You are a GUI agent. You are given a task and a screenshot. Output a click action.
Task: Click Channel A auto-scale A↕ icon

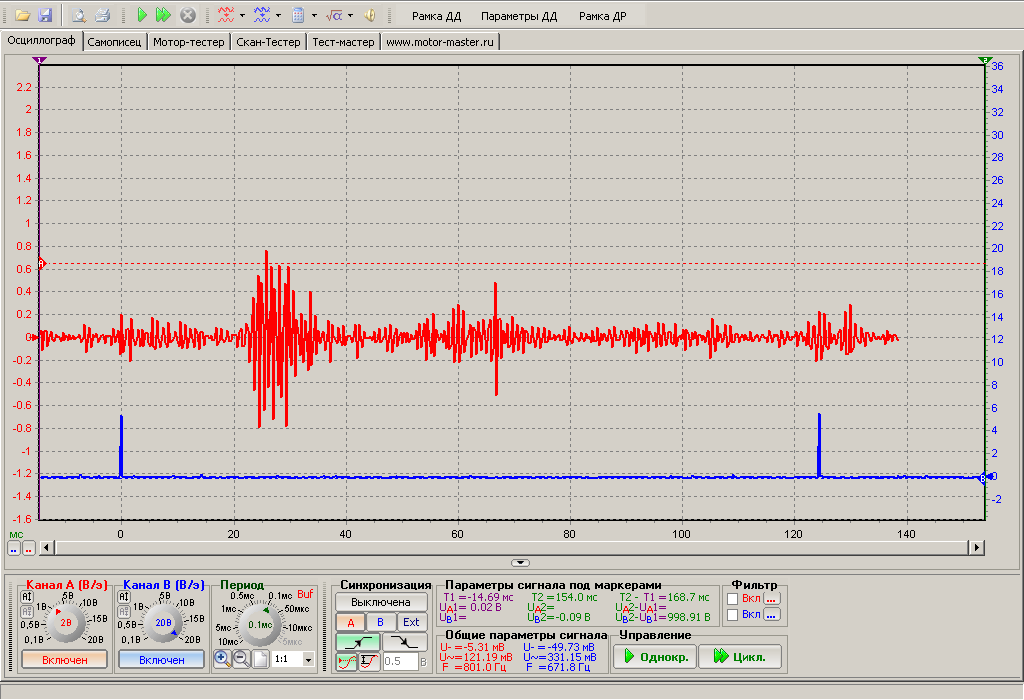(x=27, y=597)
